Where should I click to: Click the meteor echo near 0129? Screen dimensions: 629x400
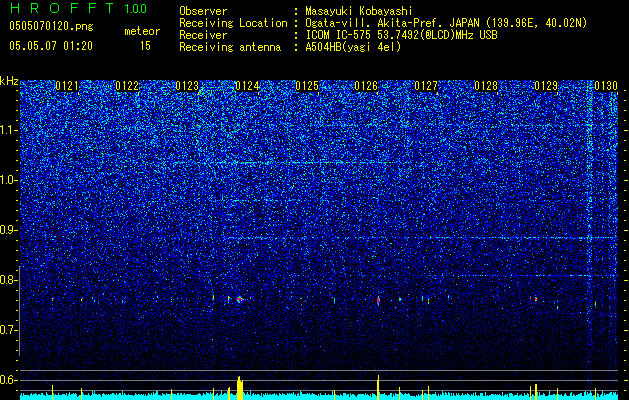(x=535, y=298)
